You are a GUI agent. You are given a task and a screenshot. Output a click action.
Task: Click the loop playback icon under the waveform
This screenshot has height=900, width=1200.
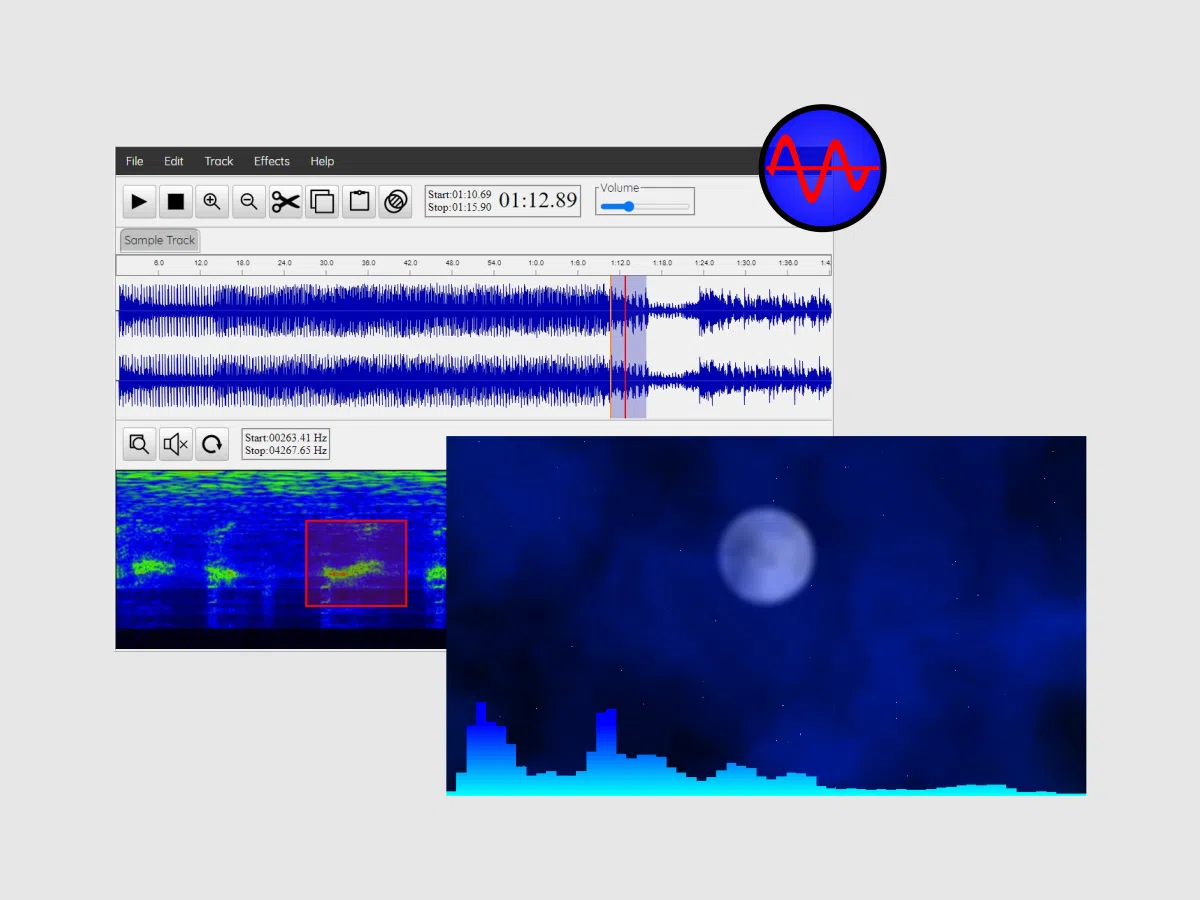[213, 444]
